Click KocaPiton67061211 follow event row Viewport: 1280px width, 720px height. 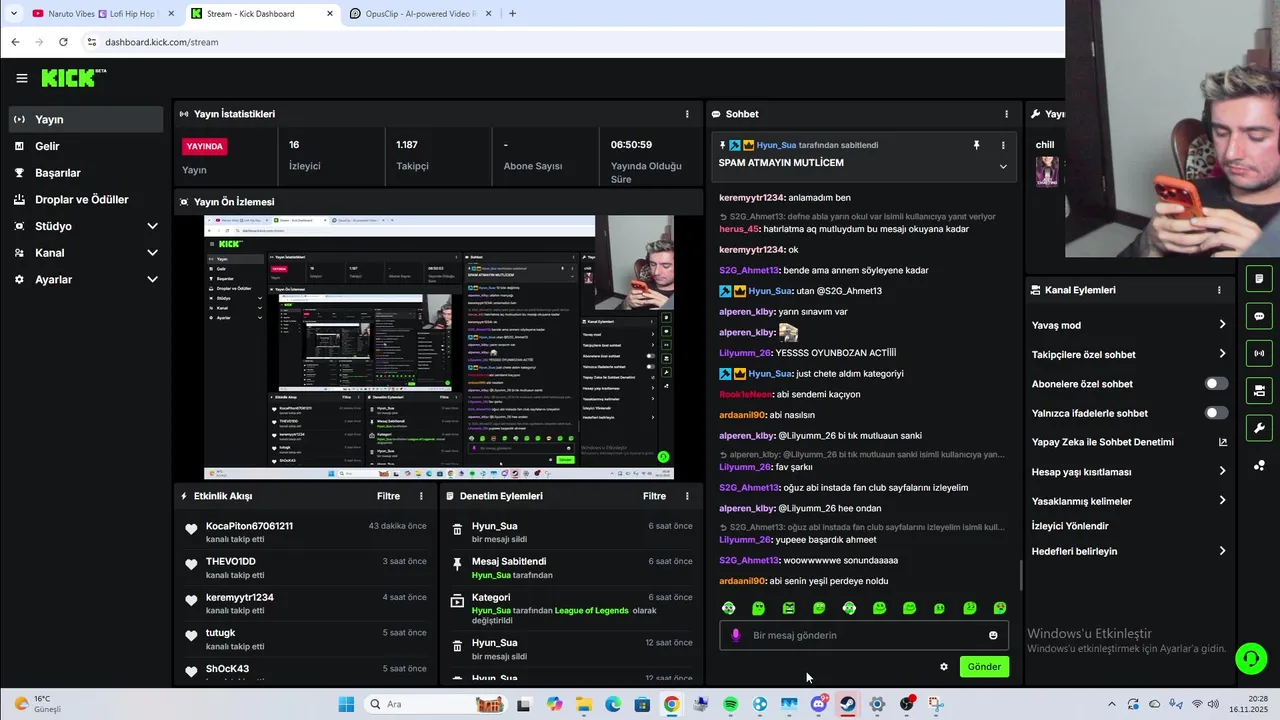(x=306, y=532)
